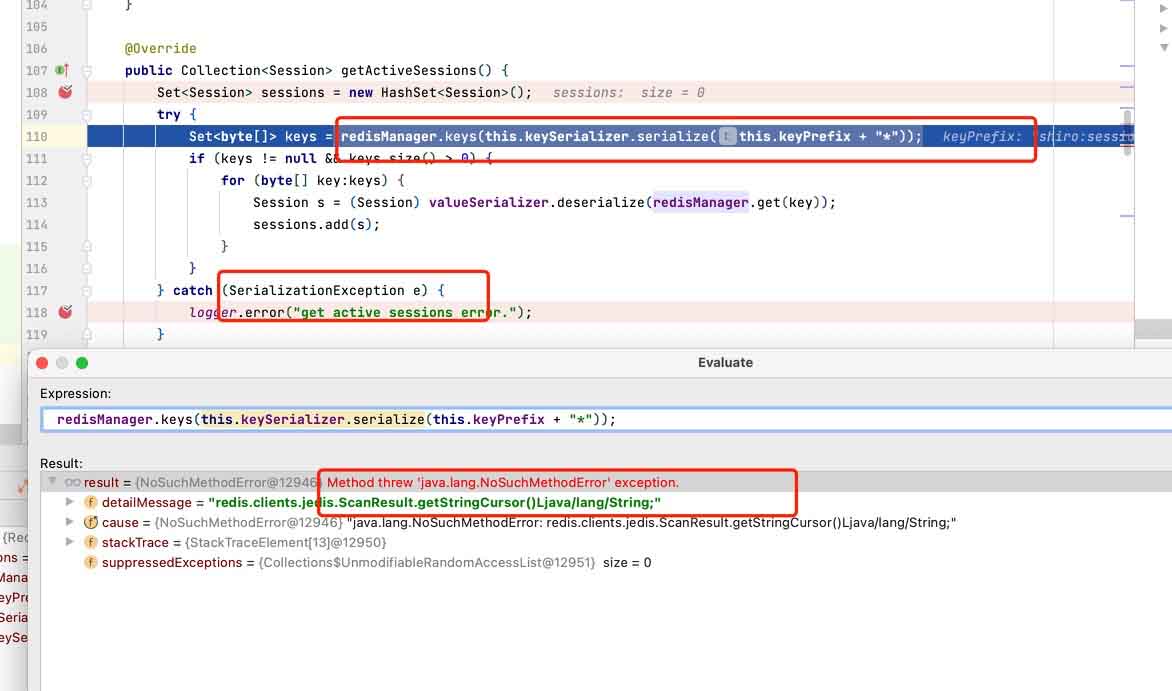Expand the detailMessage field

tap(70, 502)
